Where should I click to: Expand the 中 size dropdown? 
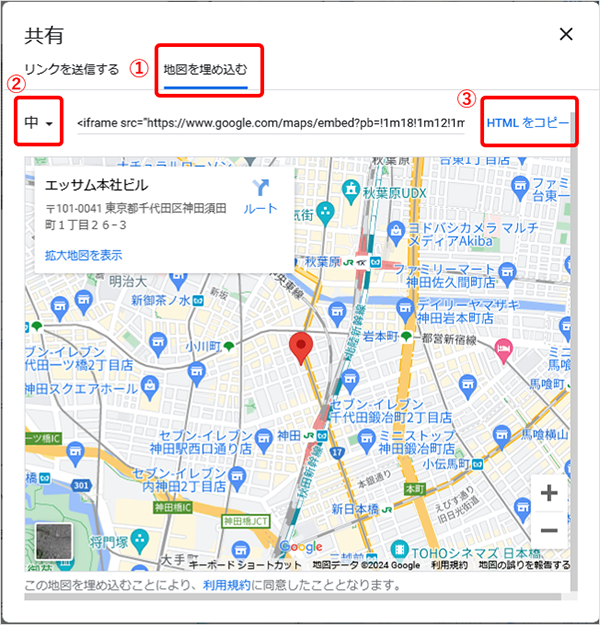coord(38,122)
